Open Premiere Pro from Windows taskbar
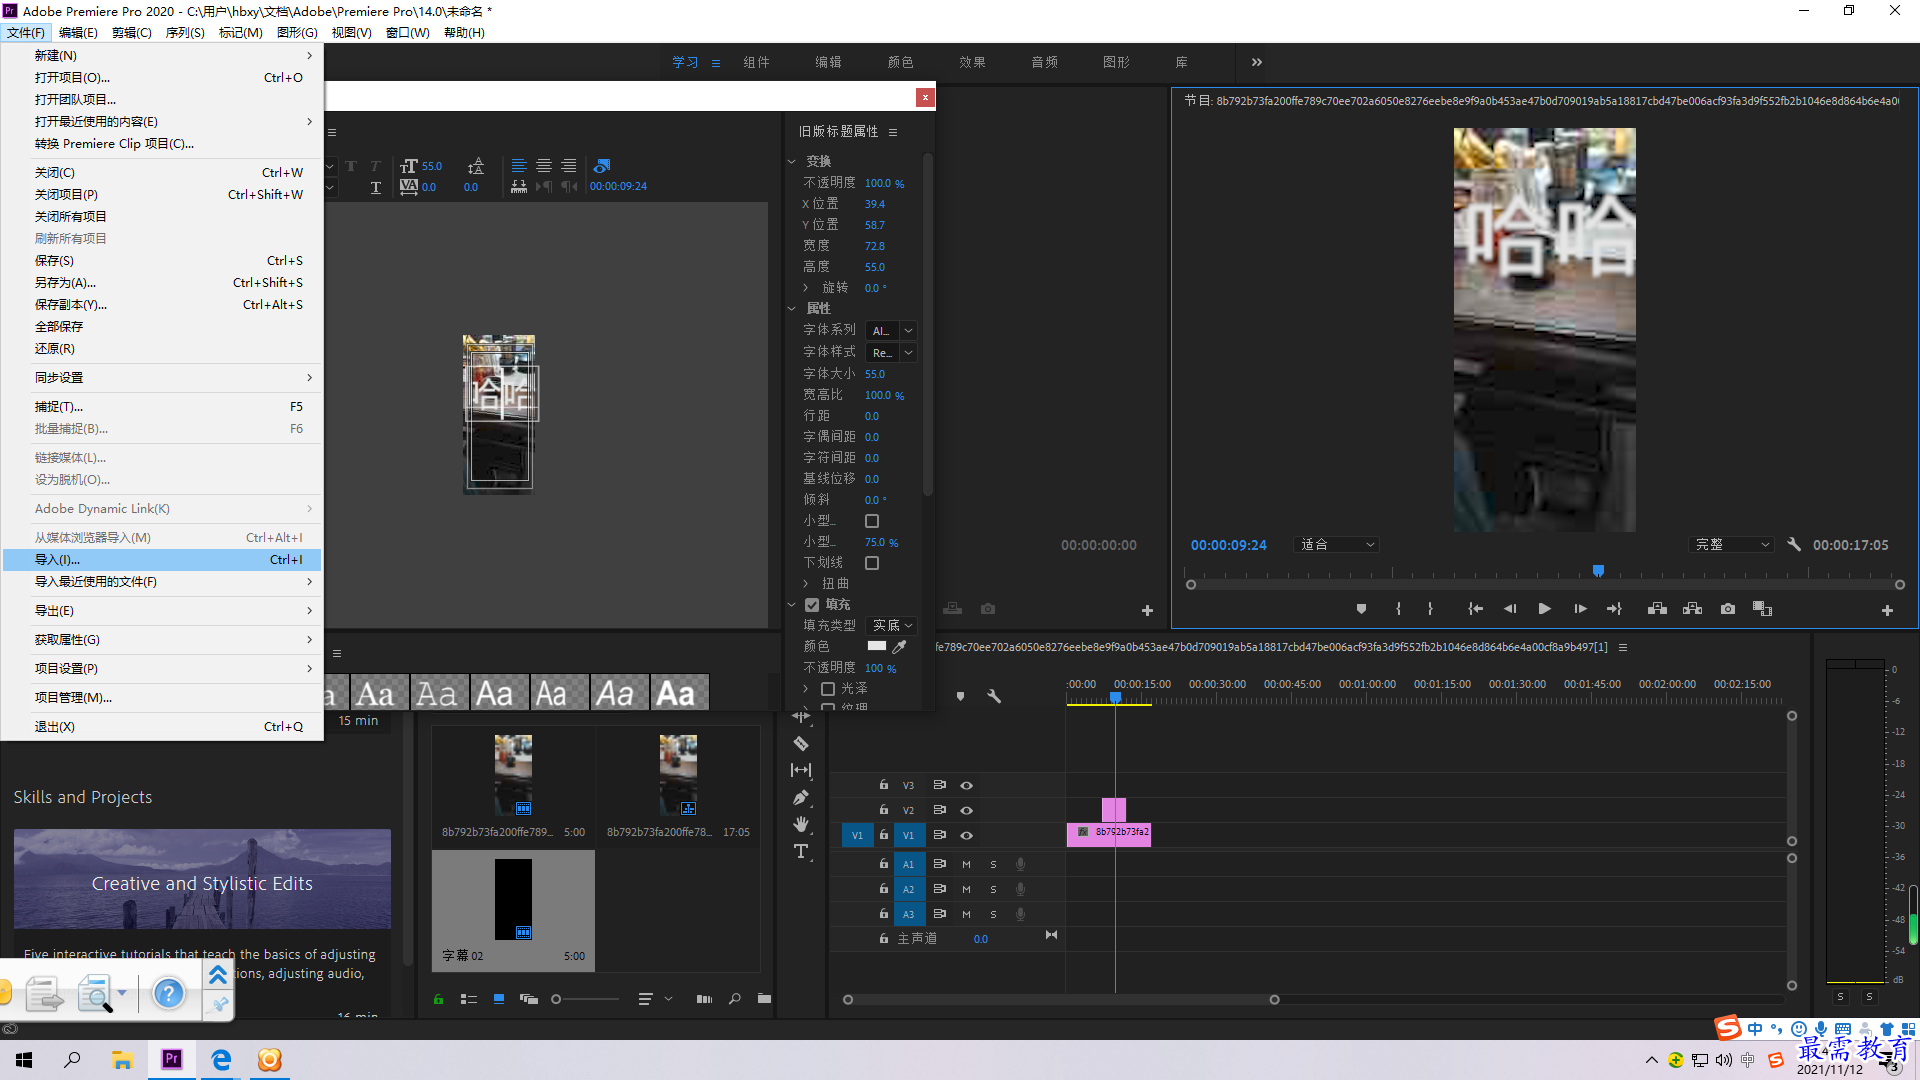Screen dimensions: 1920x1080 click(x=172, y=1059)
